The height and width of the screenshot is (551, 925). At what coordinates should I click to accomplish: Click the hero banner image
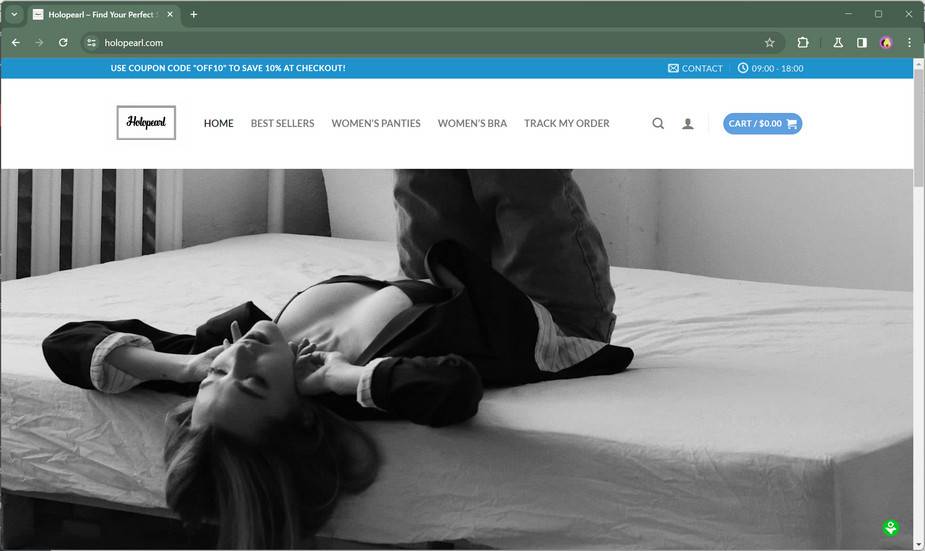click(x=457, y=359)
